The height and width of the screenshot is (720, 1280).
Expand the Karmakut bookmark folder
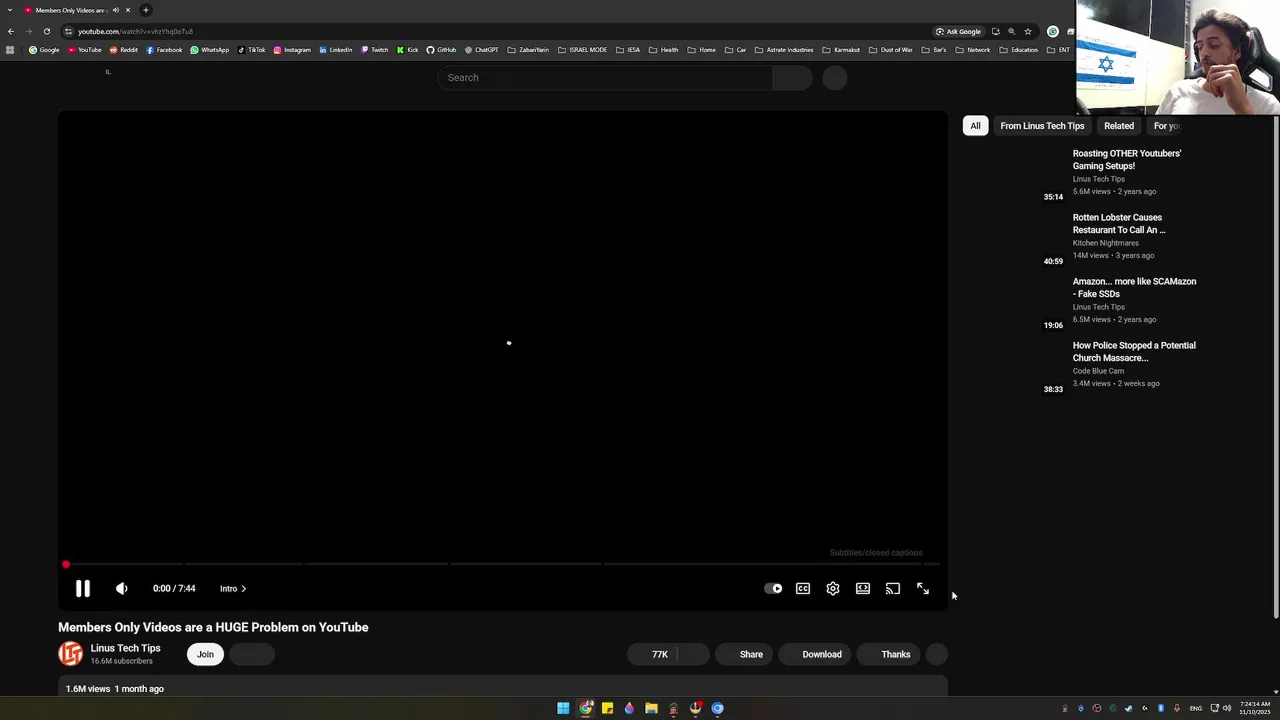(x=841, y=50)
